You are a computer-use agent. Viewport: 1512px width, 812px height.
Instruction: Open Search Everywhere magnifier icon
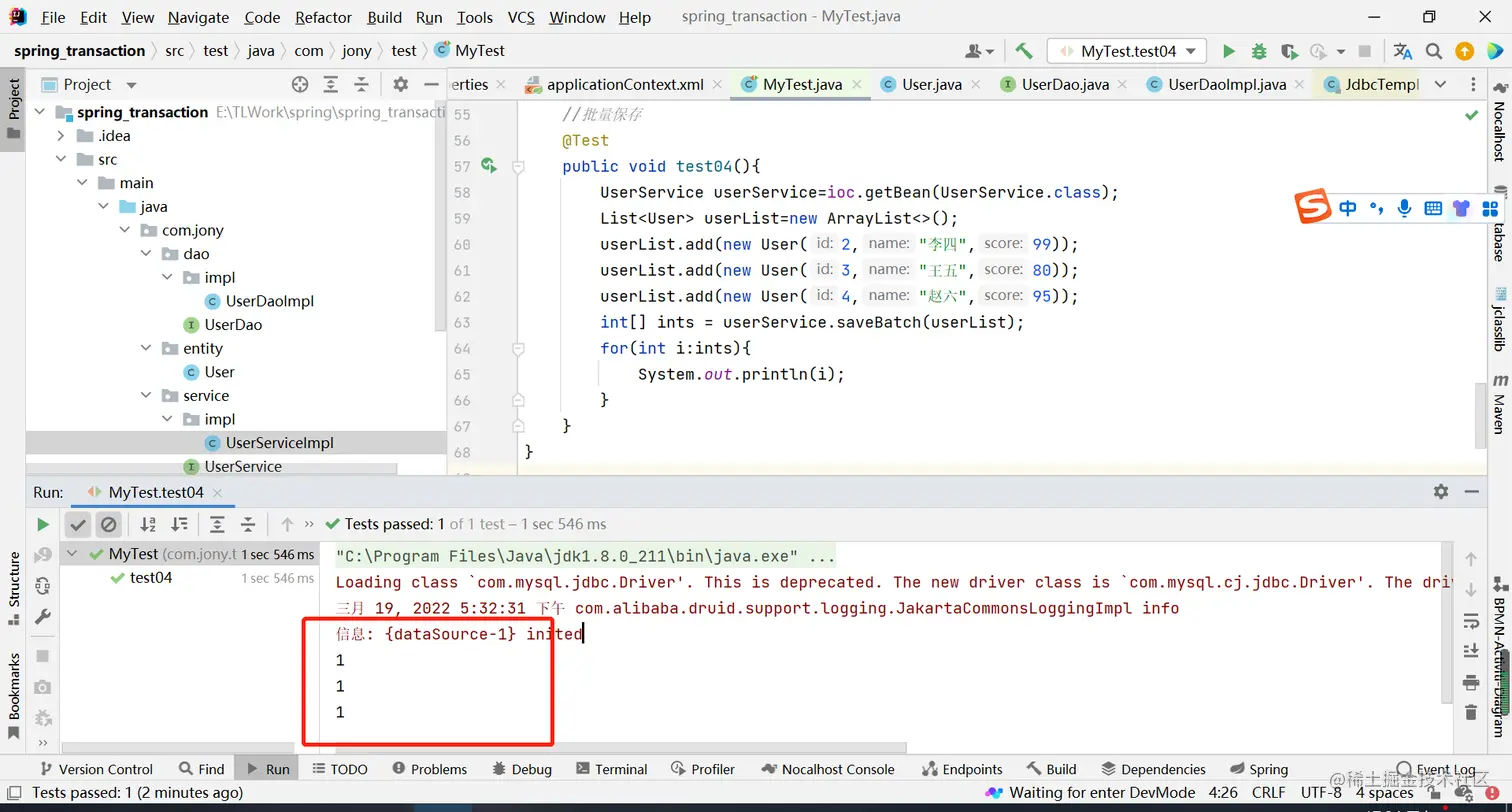[x=1434, y=51]
